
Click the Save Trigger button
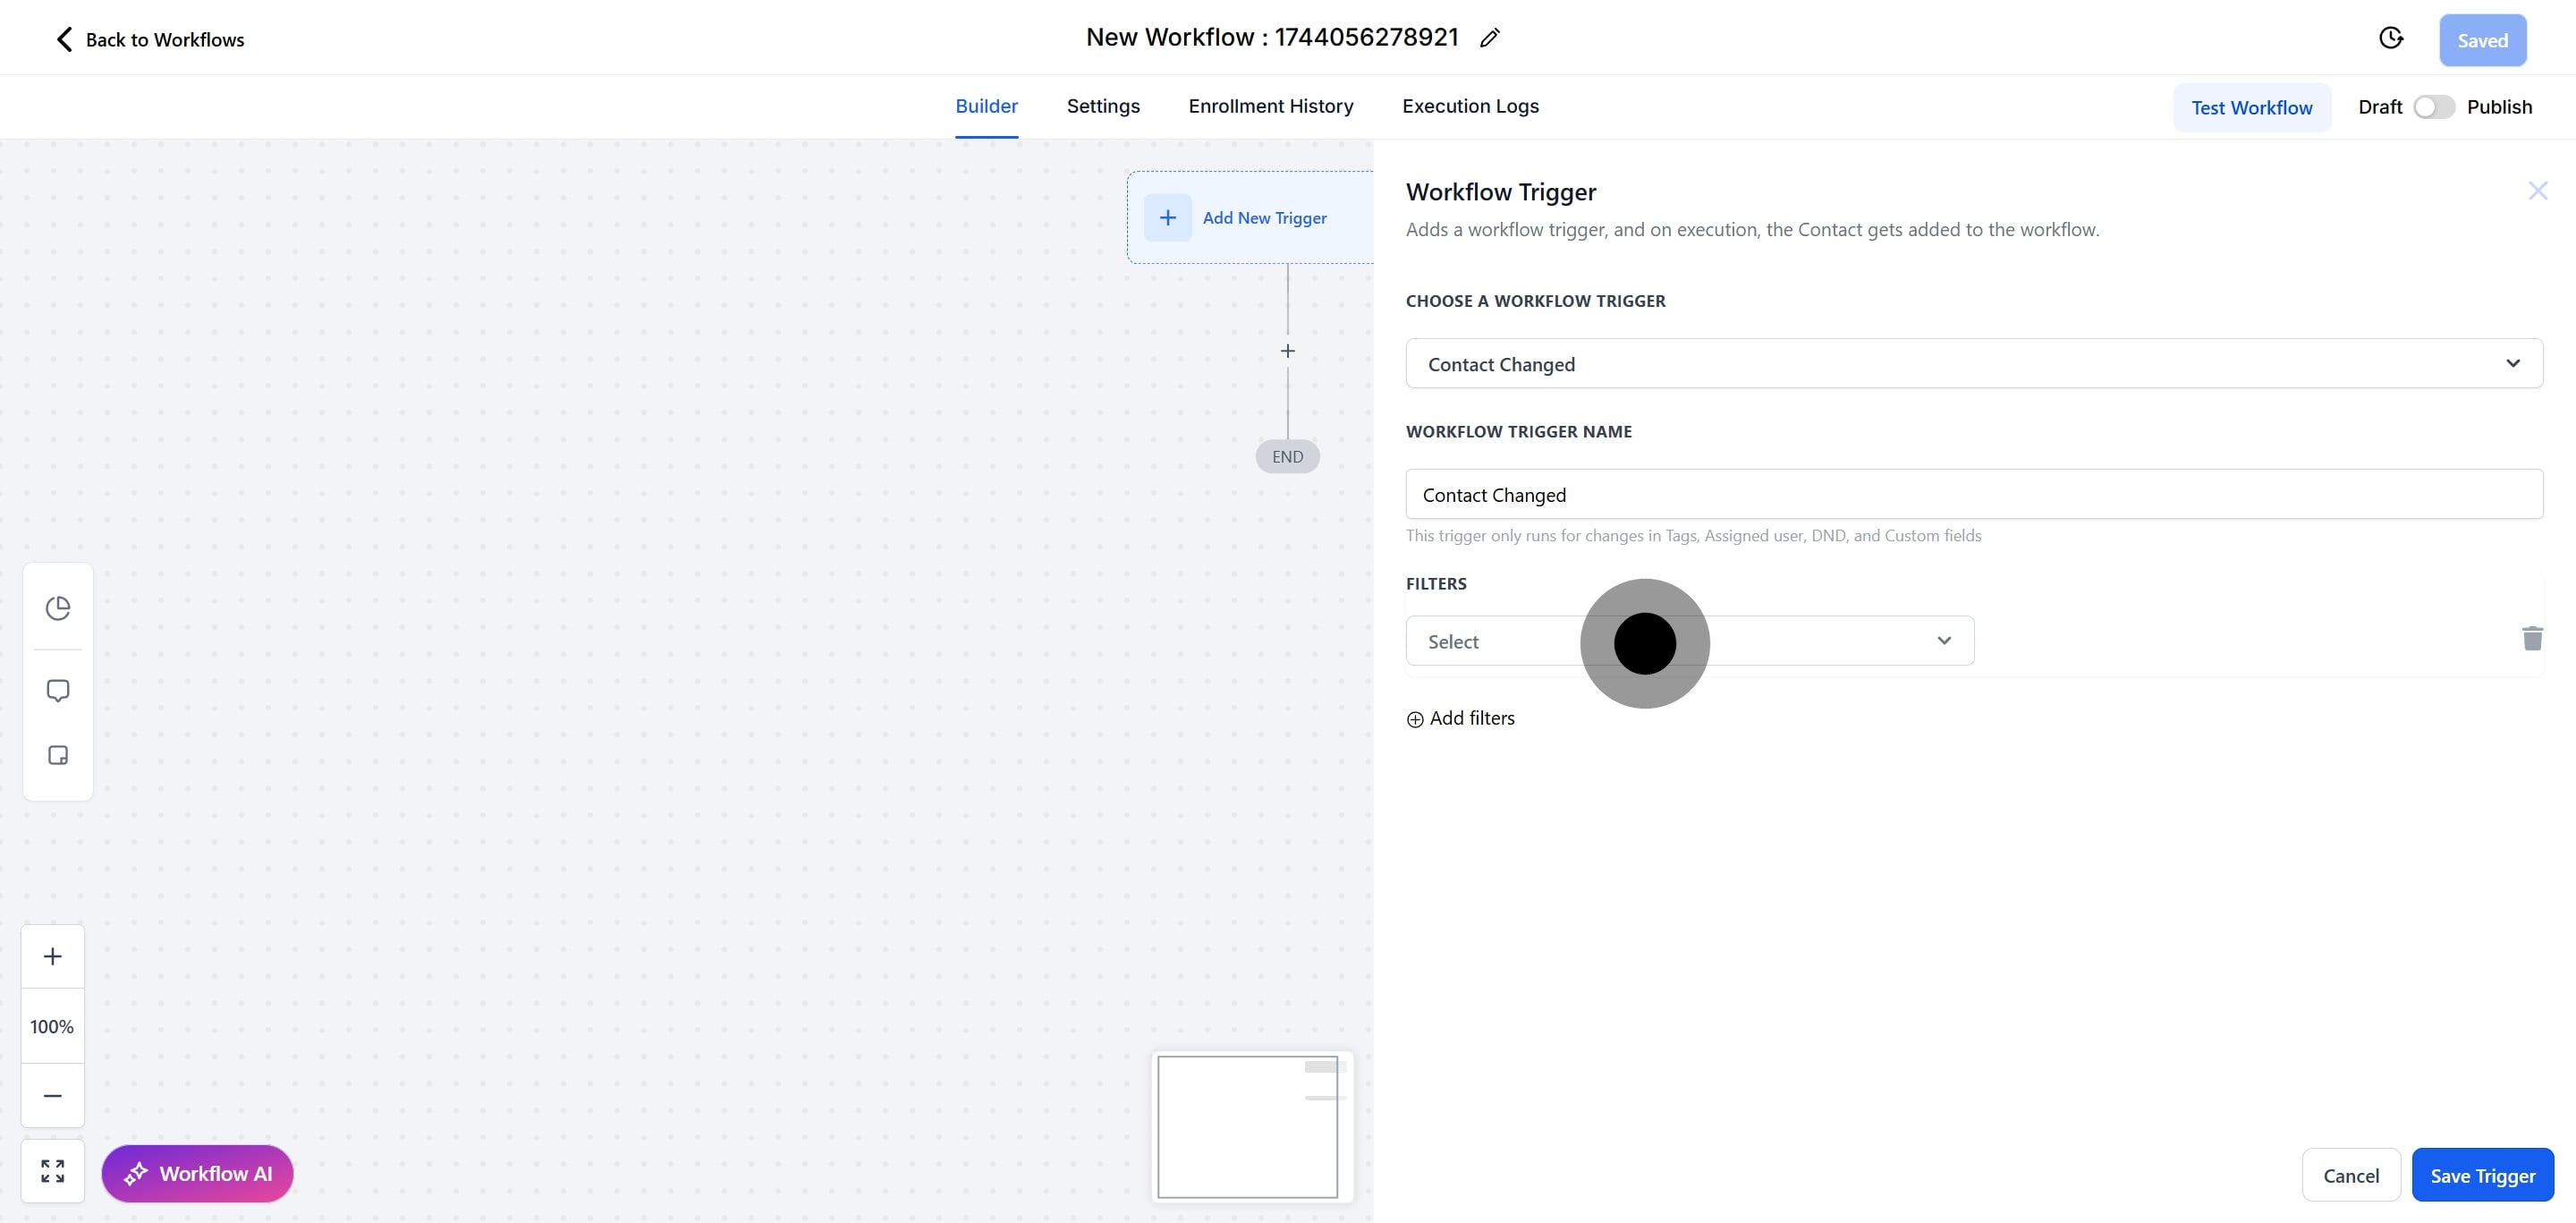pyautogui.click(x=2481, y=1175)
